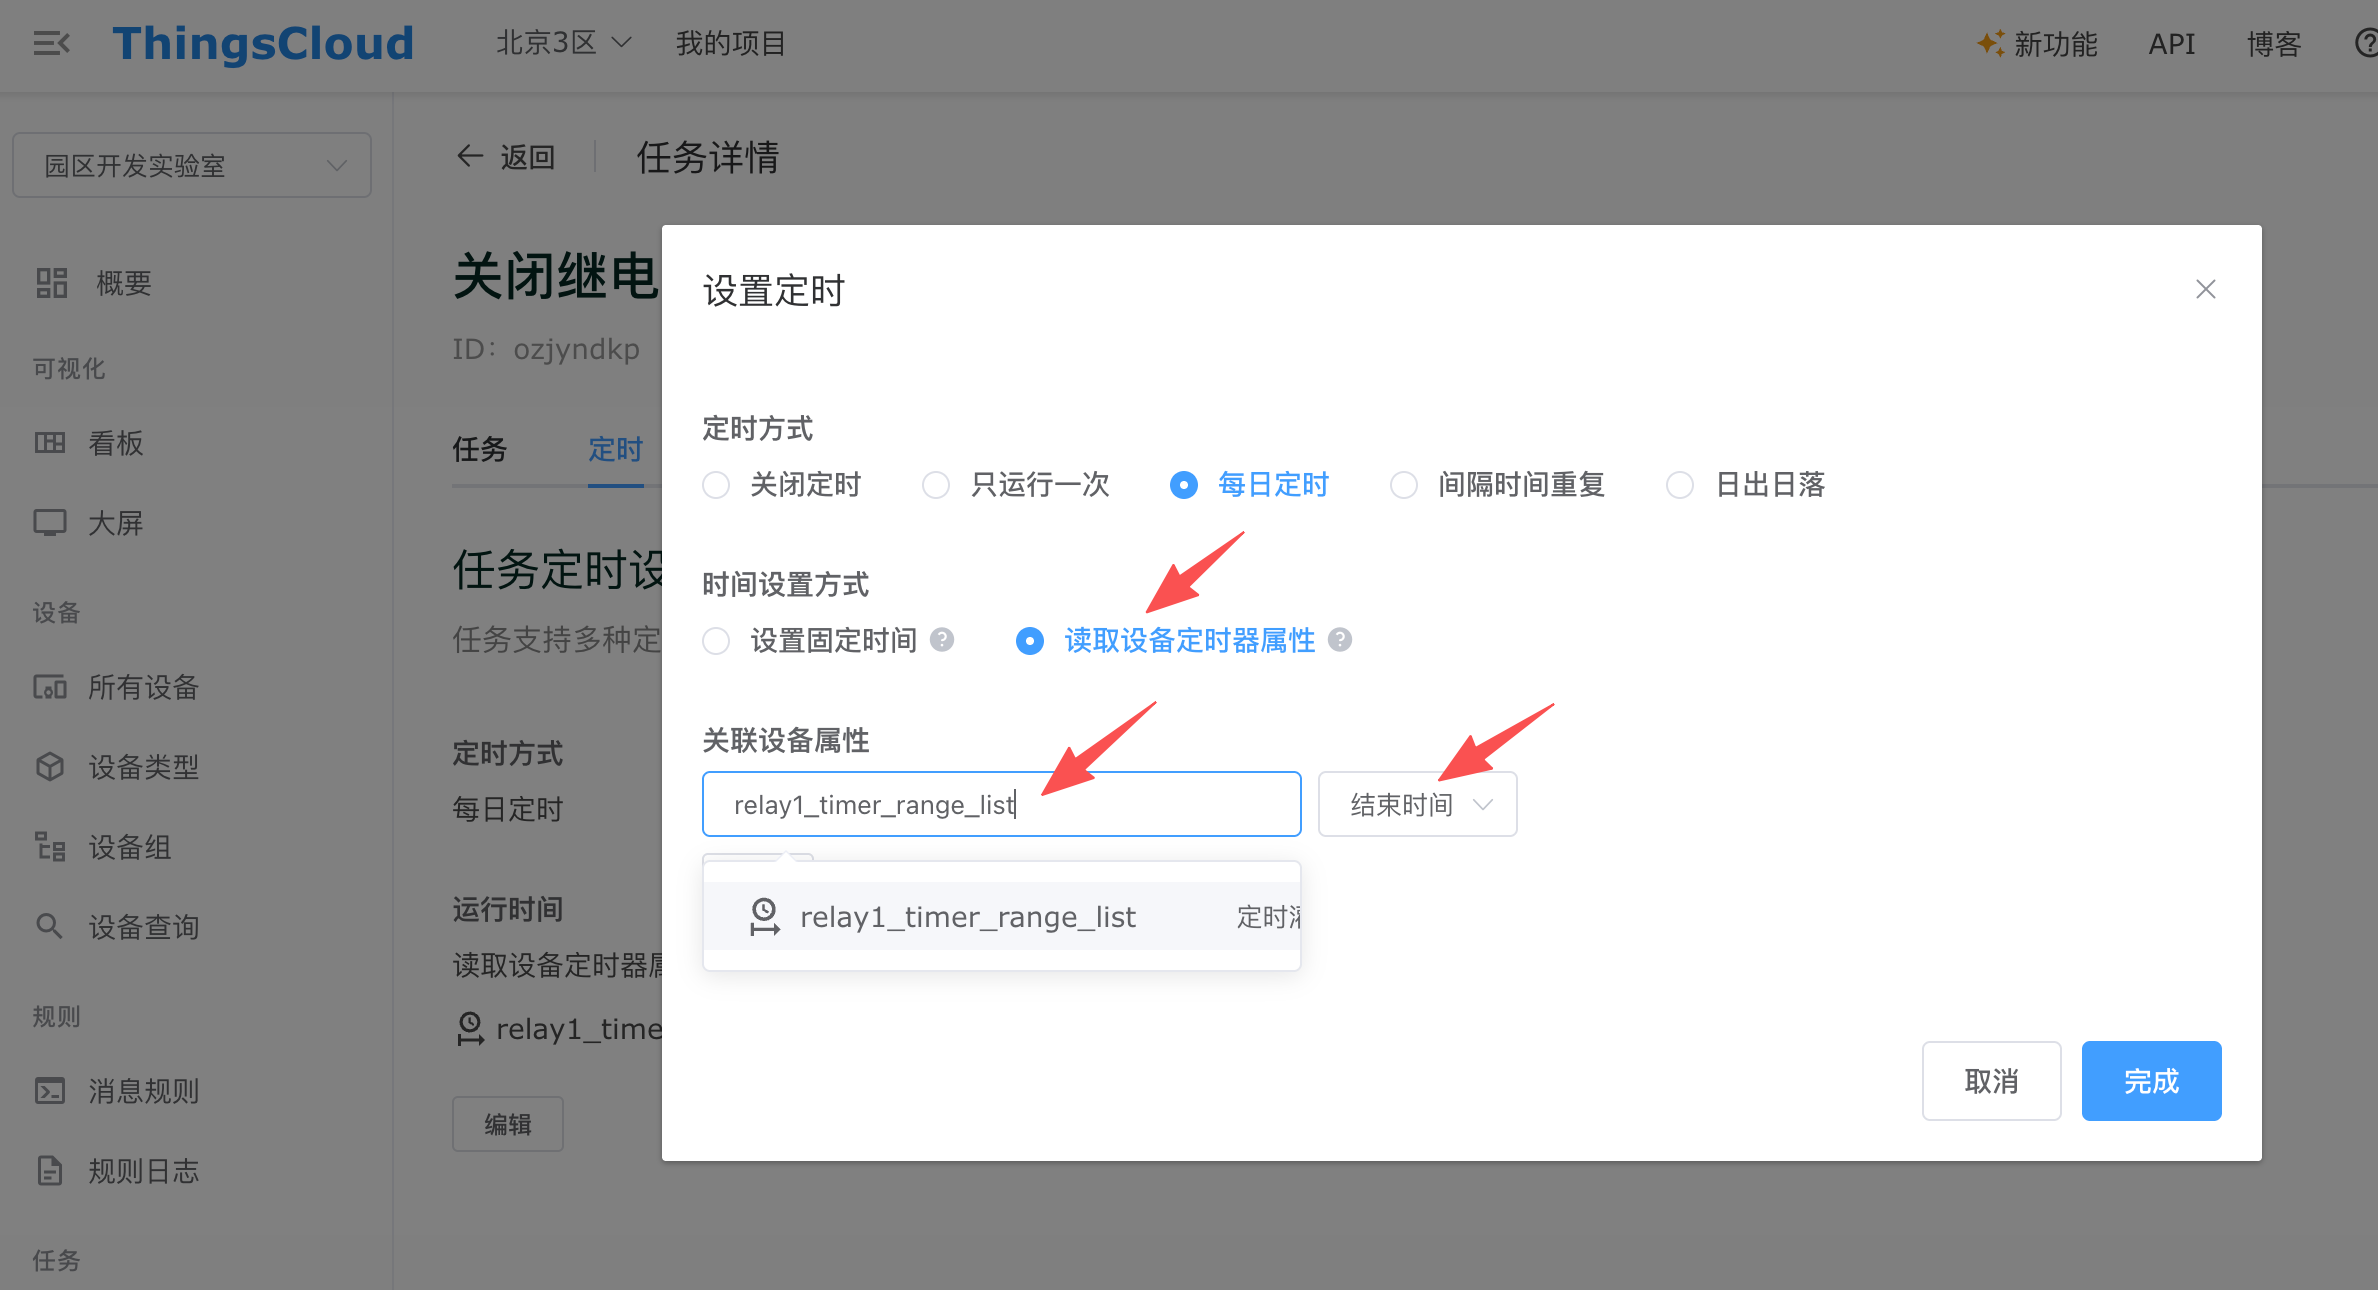Select 关闭定时 radio option
The image size is (2378, 1290).
(x=716, y=485)
